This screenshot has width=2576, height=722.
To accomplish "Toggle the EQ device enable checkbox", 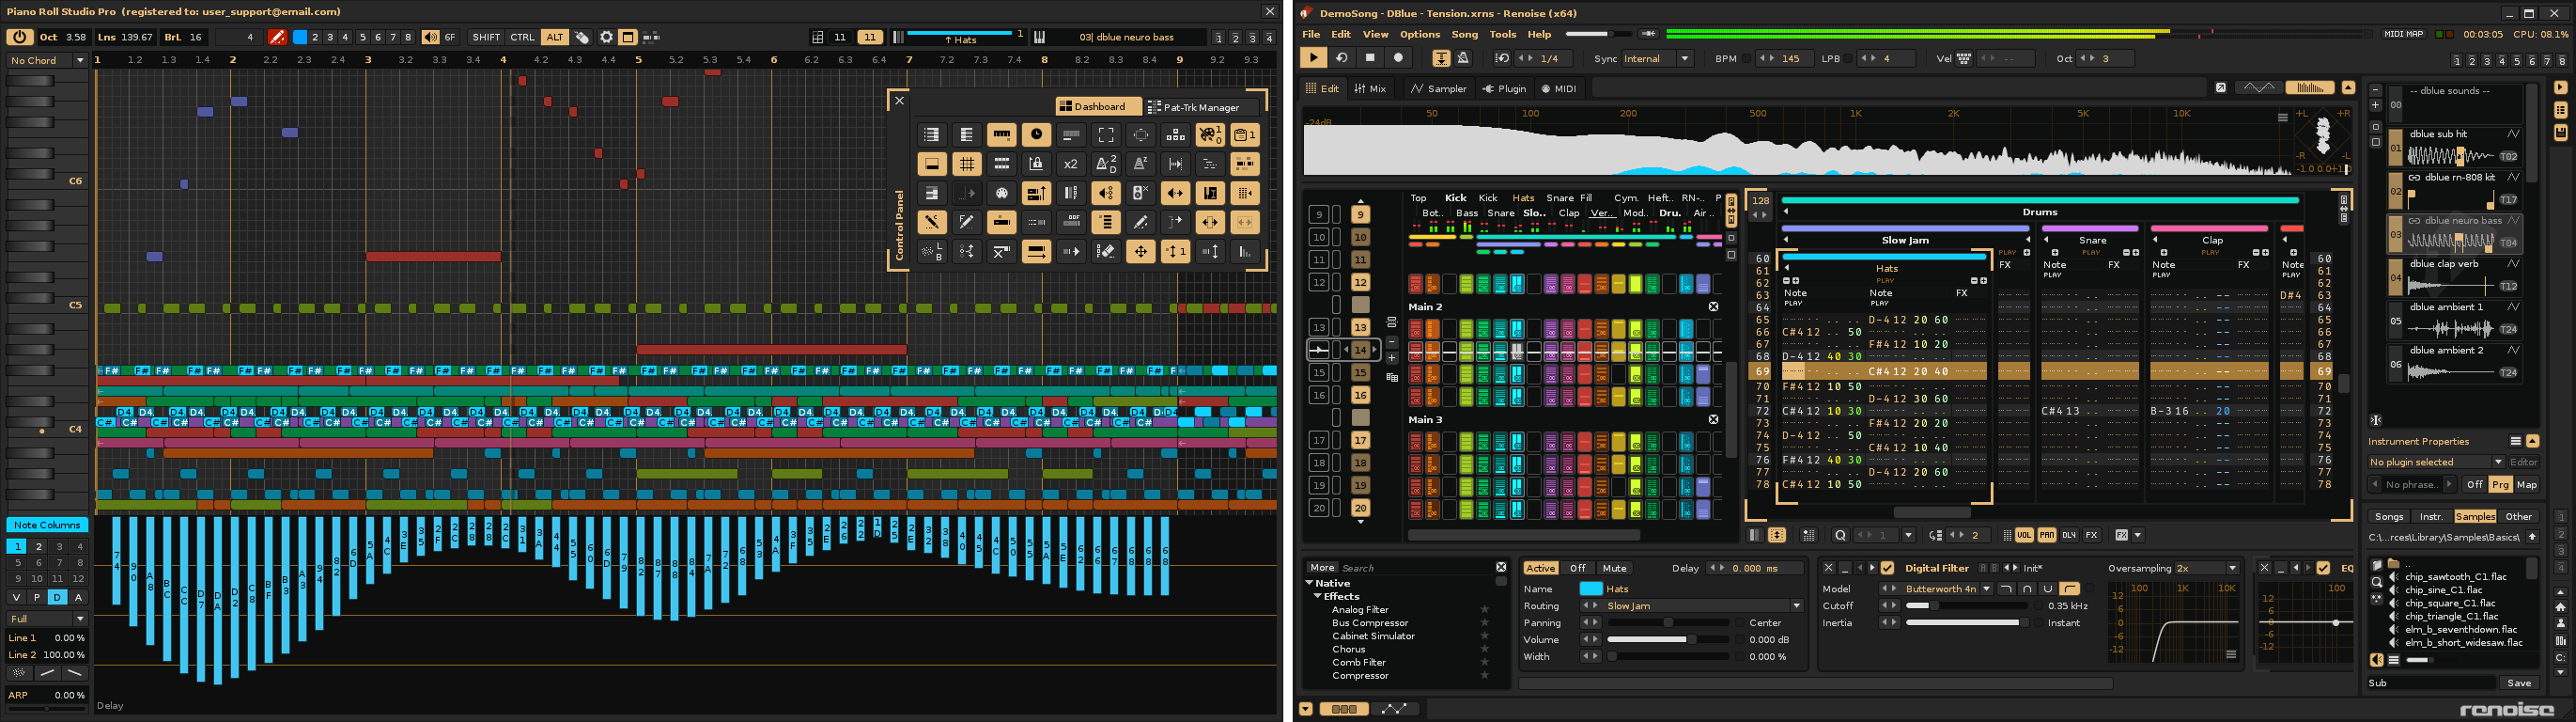I will click(x=2323, y=568).
